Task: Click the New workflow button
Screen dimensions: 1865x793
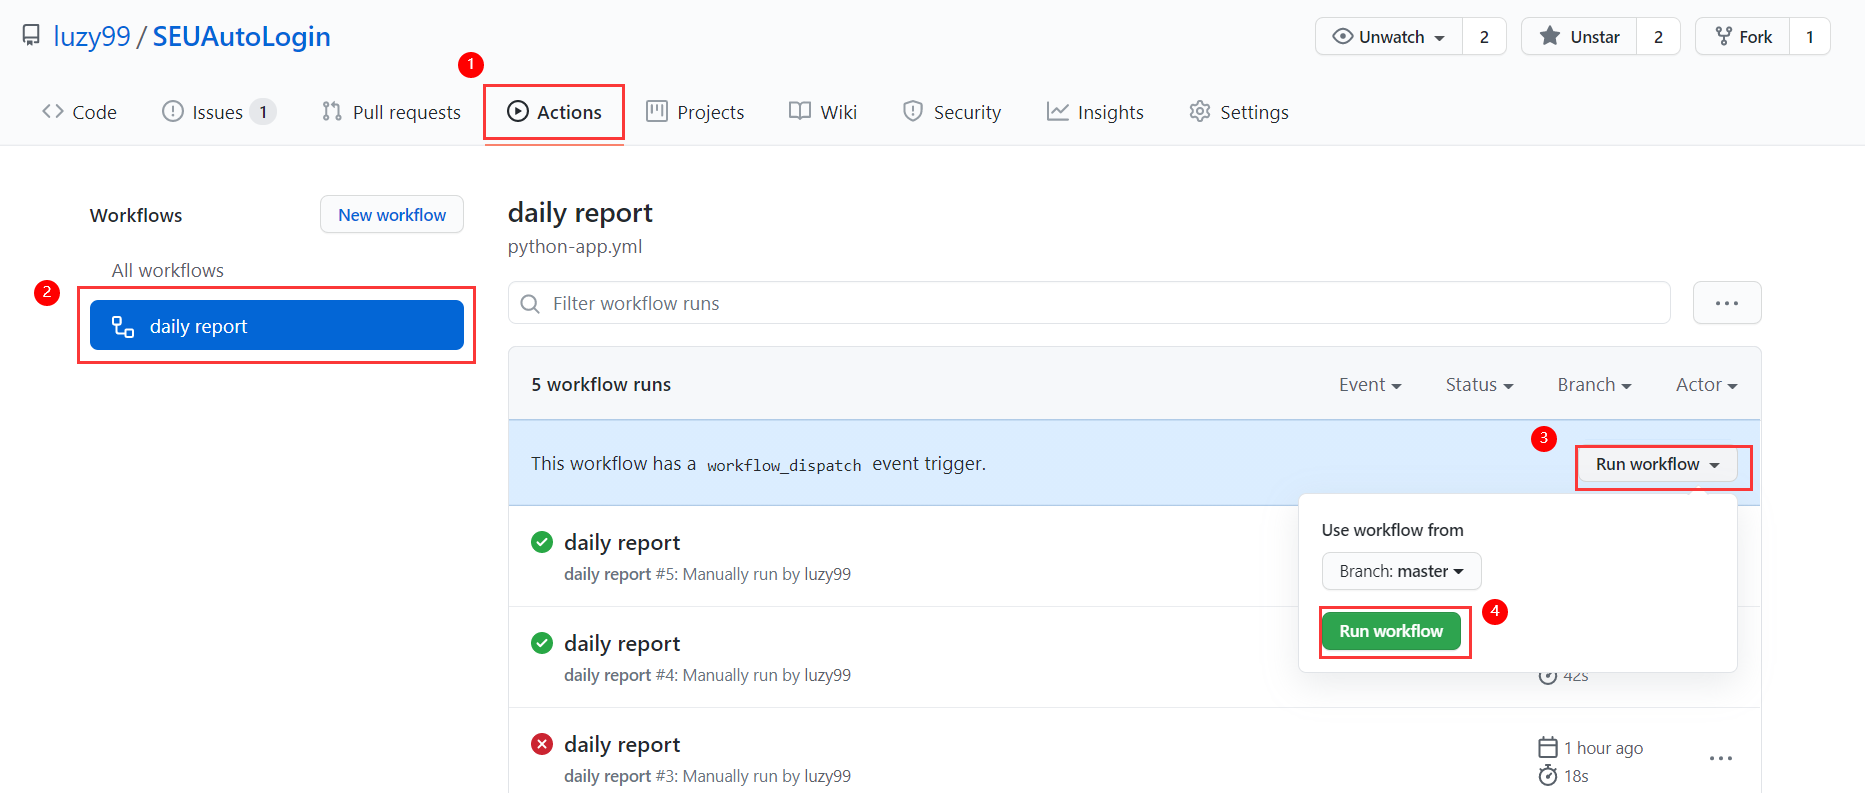Action: tap(392, 215)
